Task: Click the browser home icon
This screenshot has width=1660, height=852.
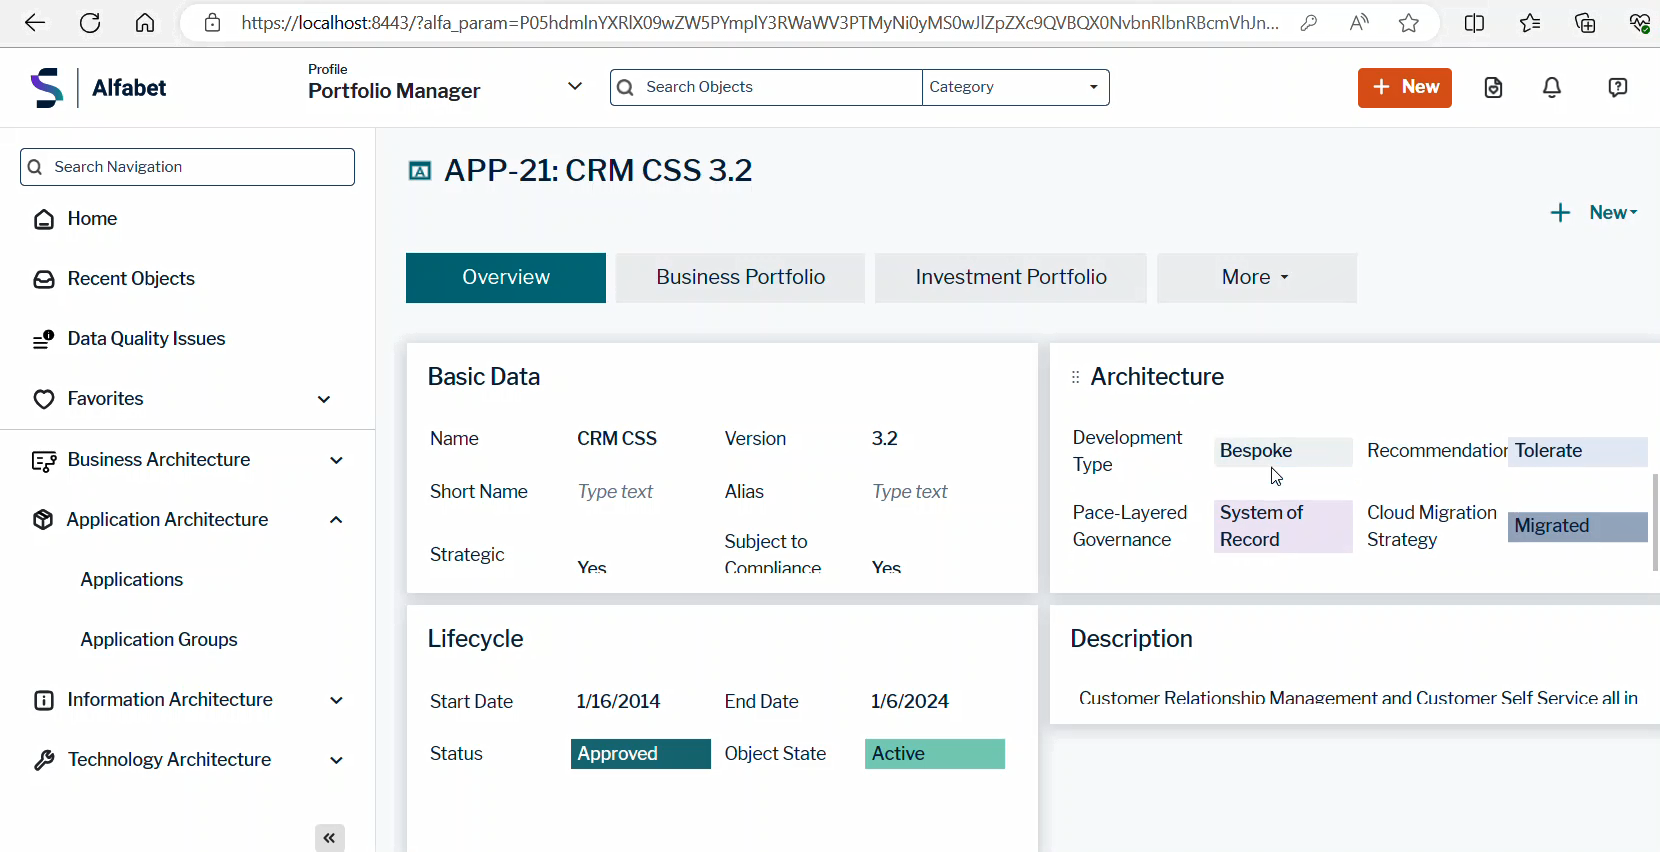Action: [x=145, y=23]
